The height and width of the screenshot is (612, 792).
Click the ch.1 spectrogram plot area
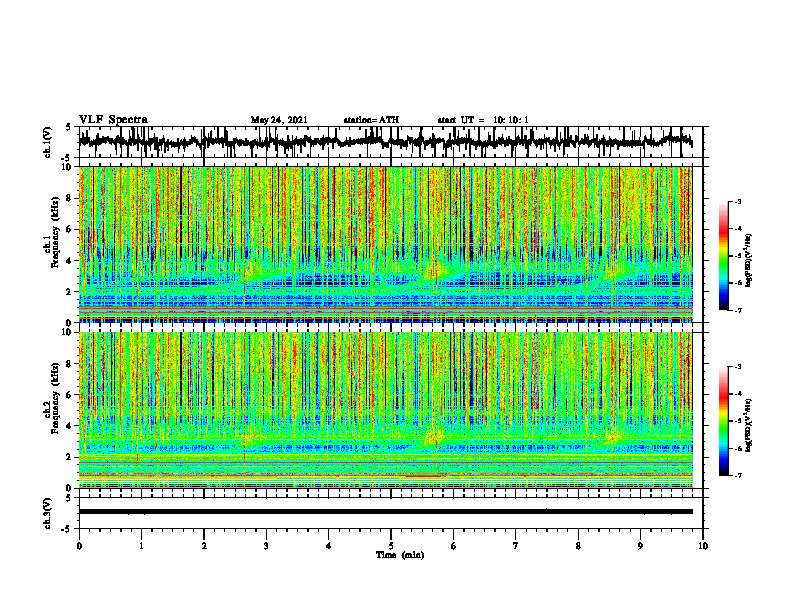[x=386, y=244]
